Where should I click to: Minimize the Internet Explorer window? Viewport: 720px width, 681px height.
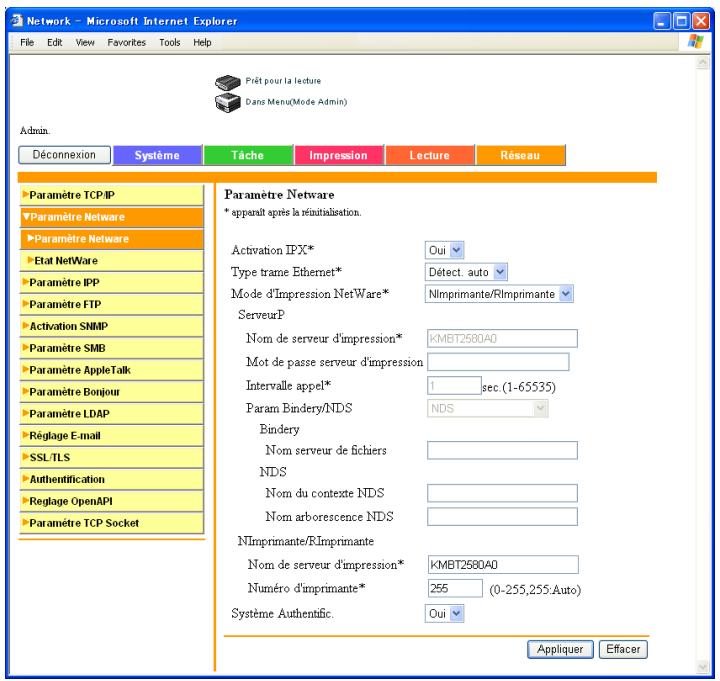click(661, 21)
